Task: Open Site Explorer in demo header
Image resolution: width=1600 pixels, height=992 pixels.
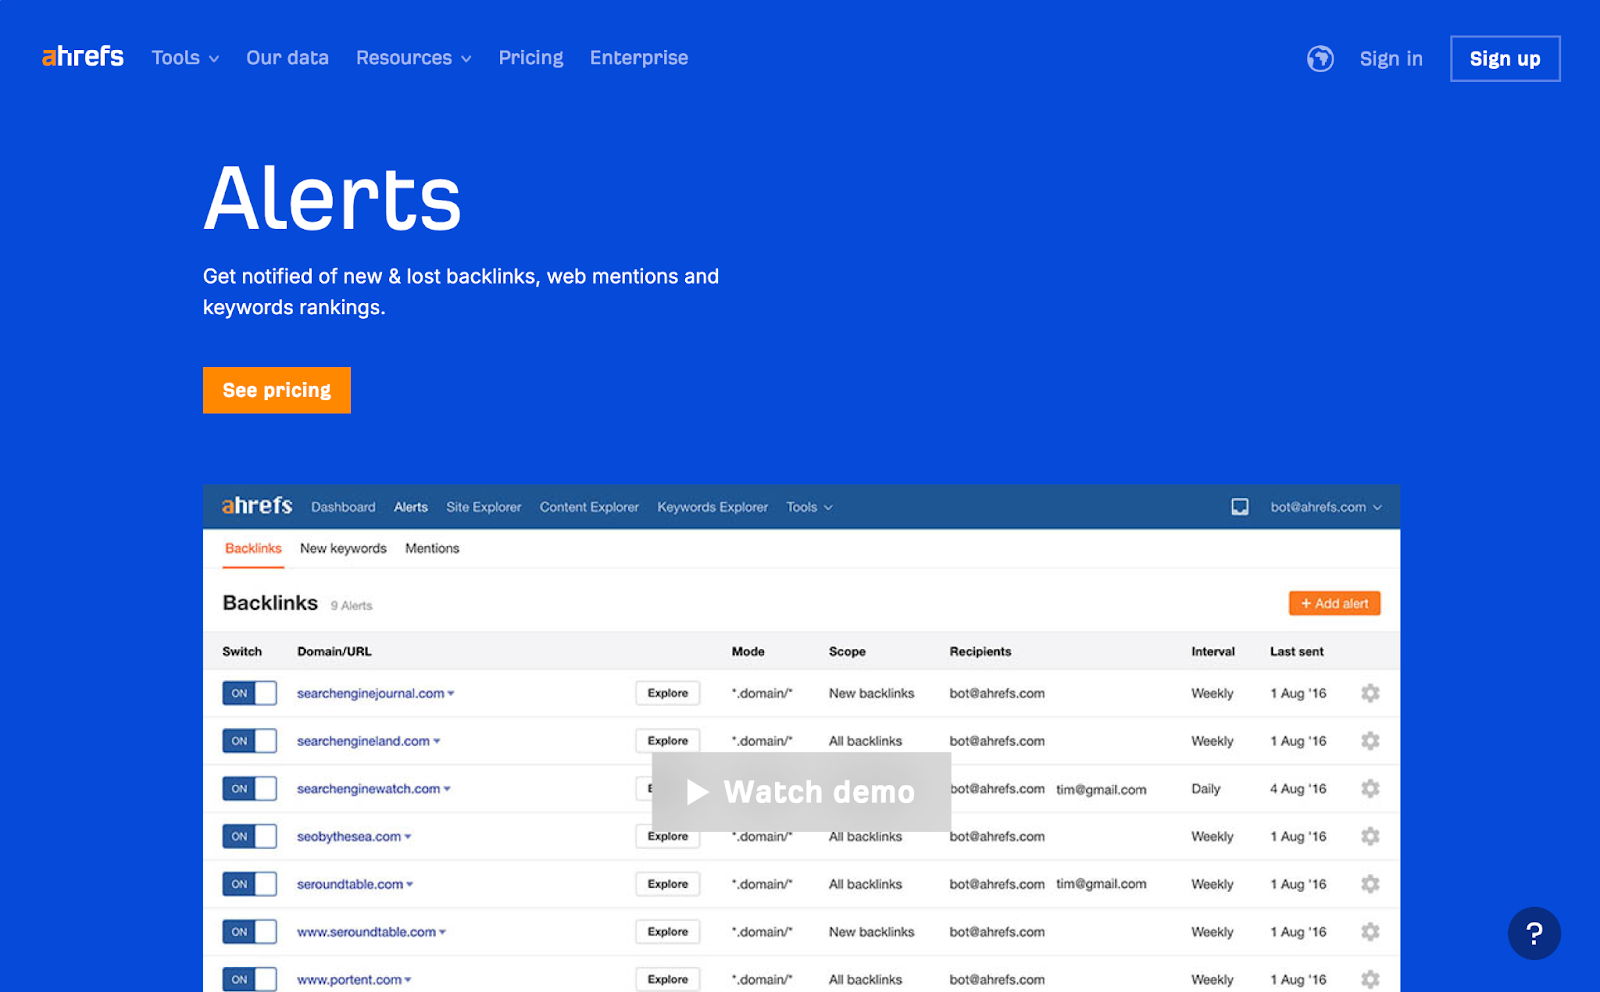Action: coord(484,507)
